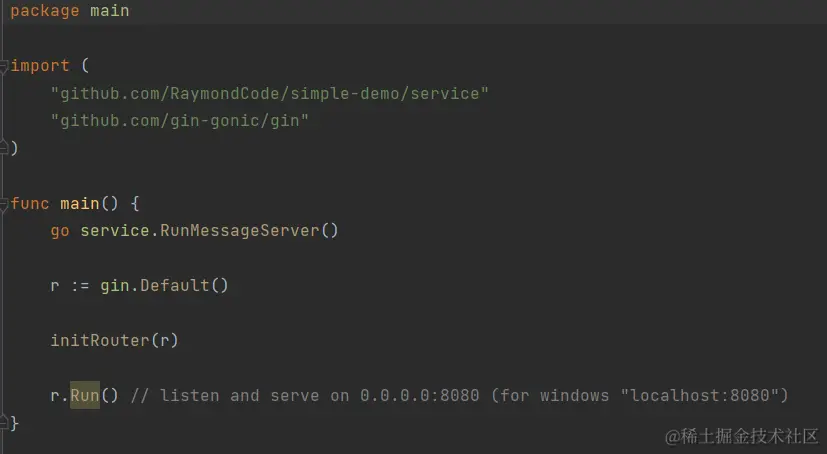Screen dimensions: 827x454
Task: Click the service identifier before RunMessageServer
Action: tap(114, 231)
